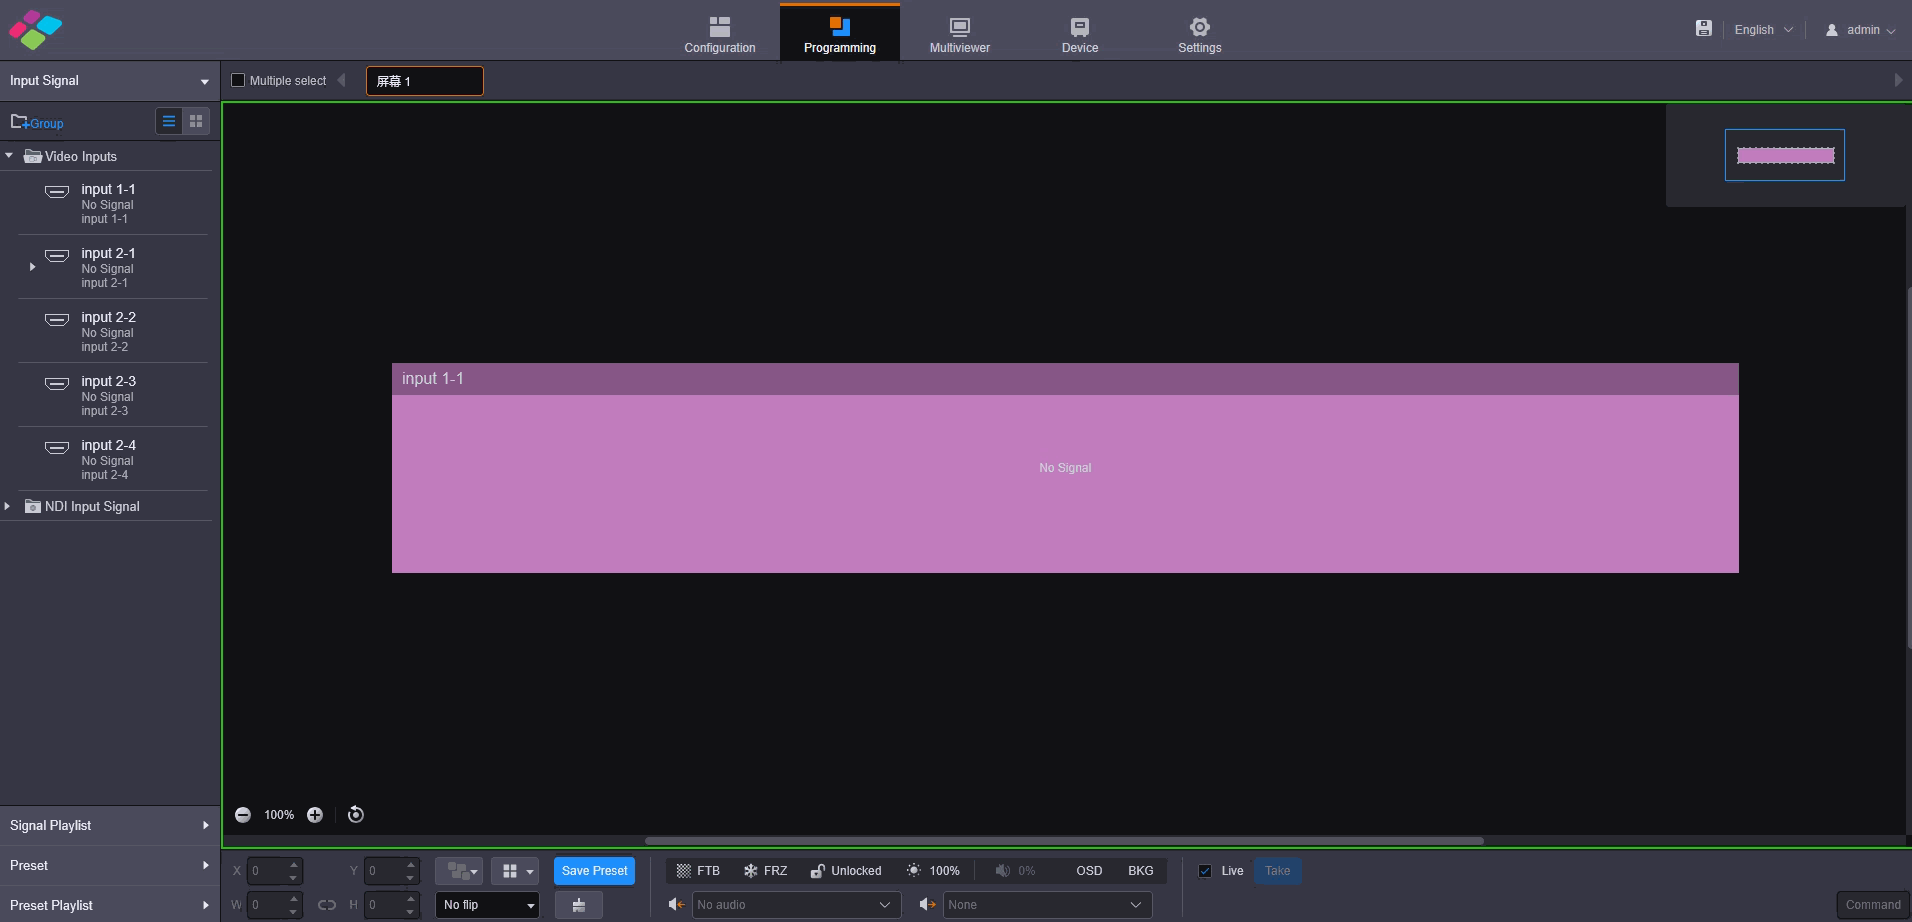Image resolution: width=1912 pixels, height=922 pixels.
Task: Select the input 1-1 layer on canvas
Action: point(1065,468)
